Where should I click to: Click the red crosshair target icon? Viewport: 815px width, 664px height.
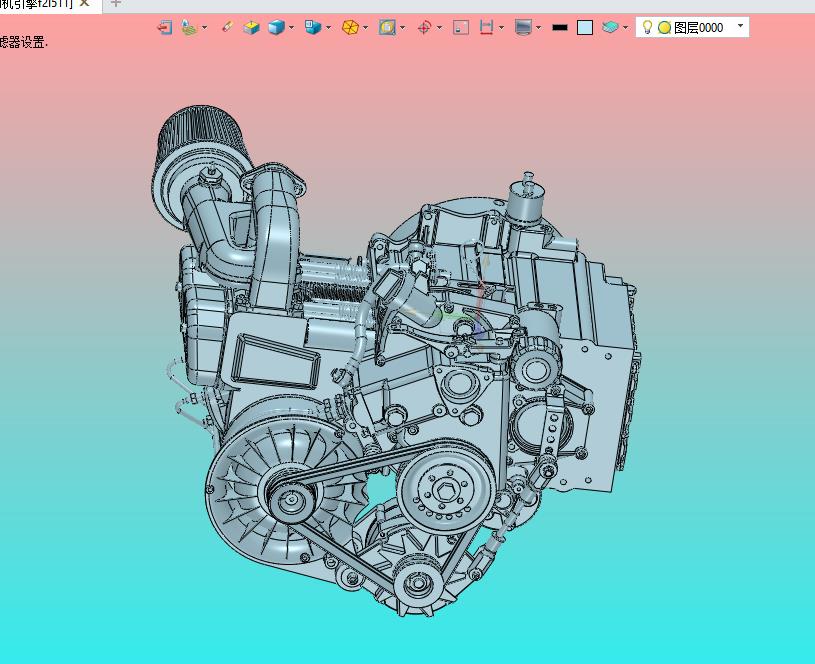coord(425,27)
